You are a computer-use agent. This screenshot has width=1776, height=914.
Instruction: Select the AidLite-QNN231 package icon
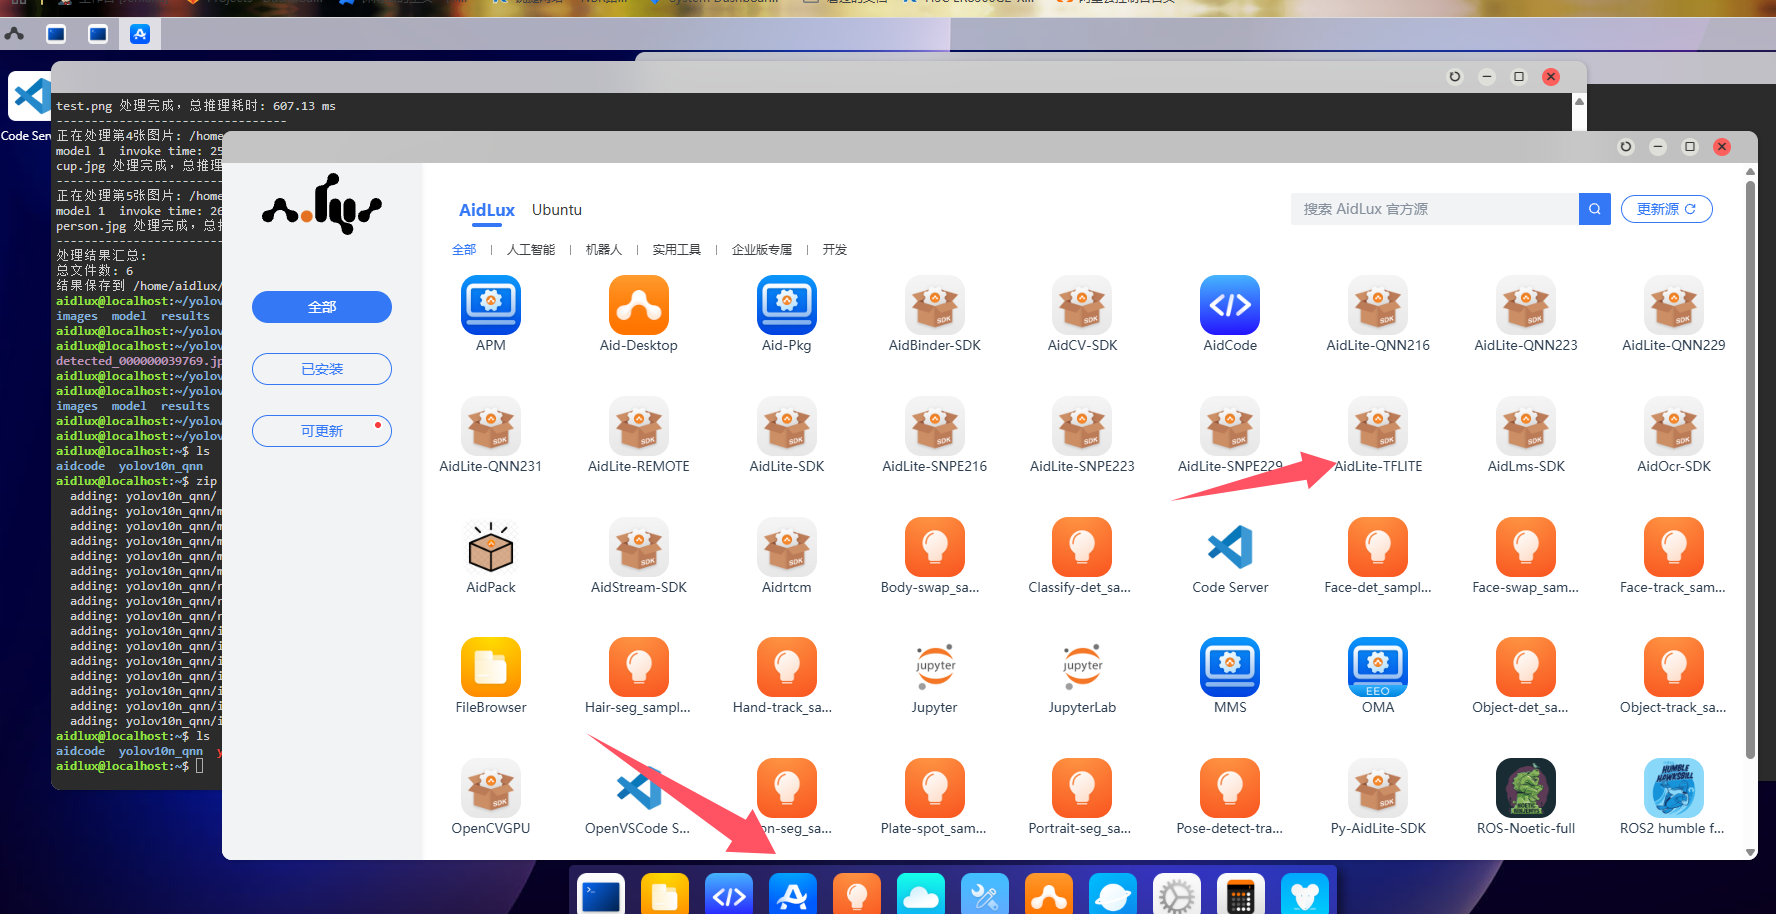click(x=491, y=426)
